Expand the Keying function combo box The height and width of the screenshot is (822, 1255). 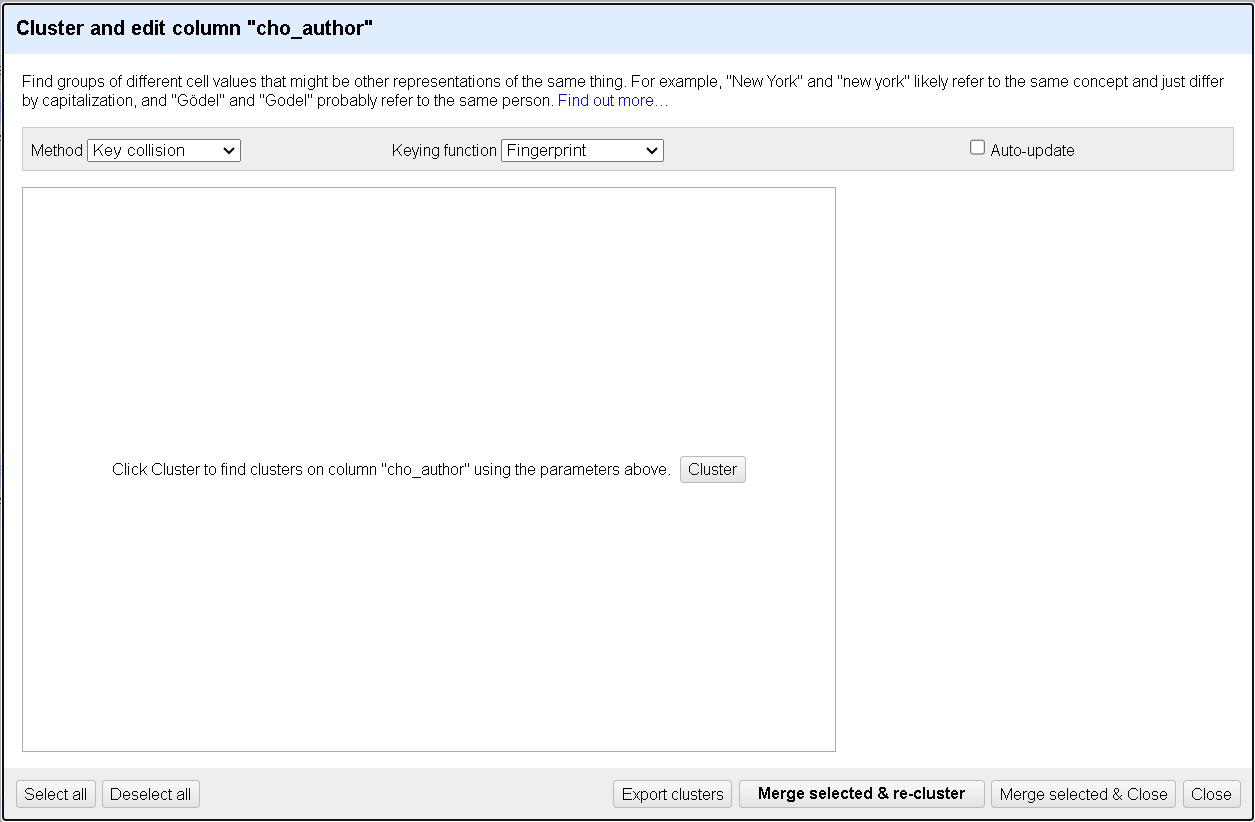(x=582, y=150)
